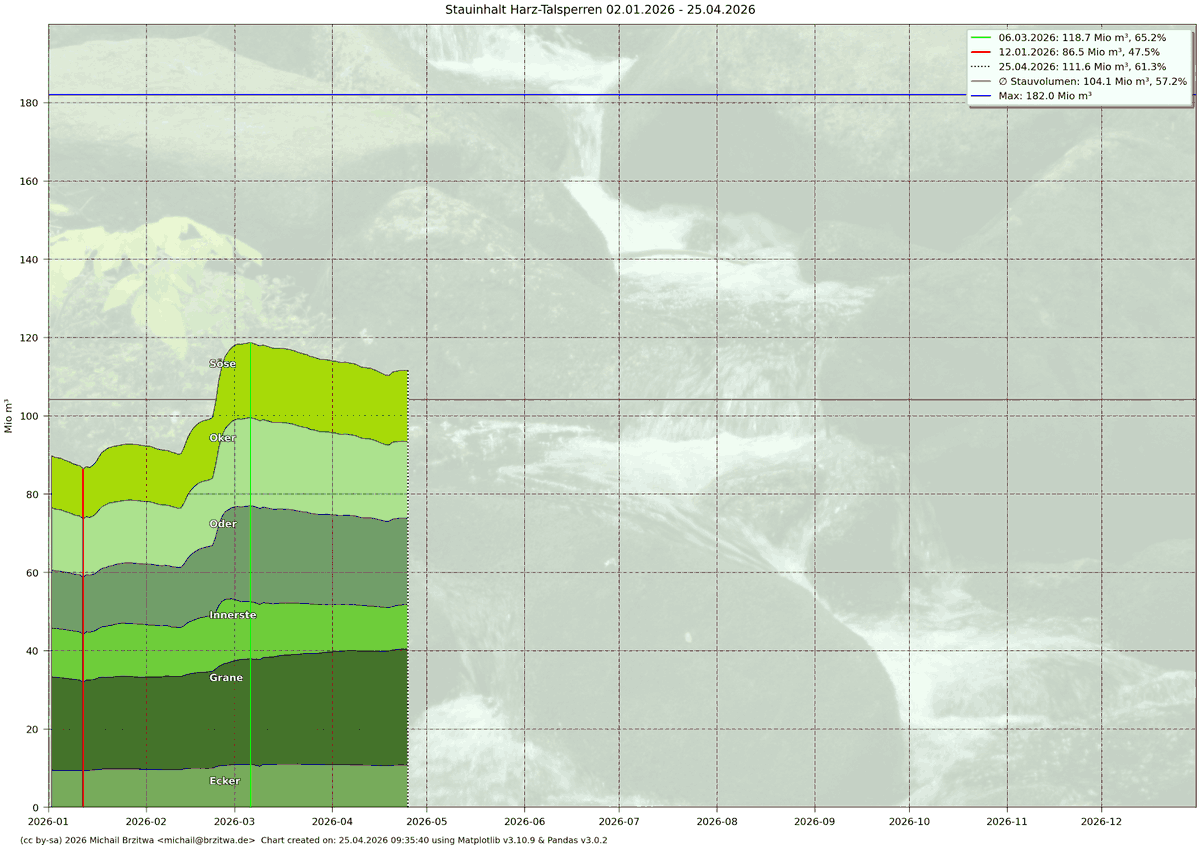Click the Innerste area label
1200x849 pixels.
(232, 615)
